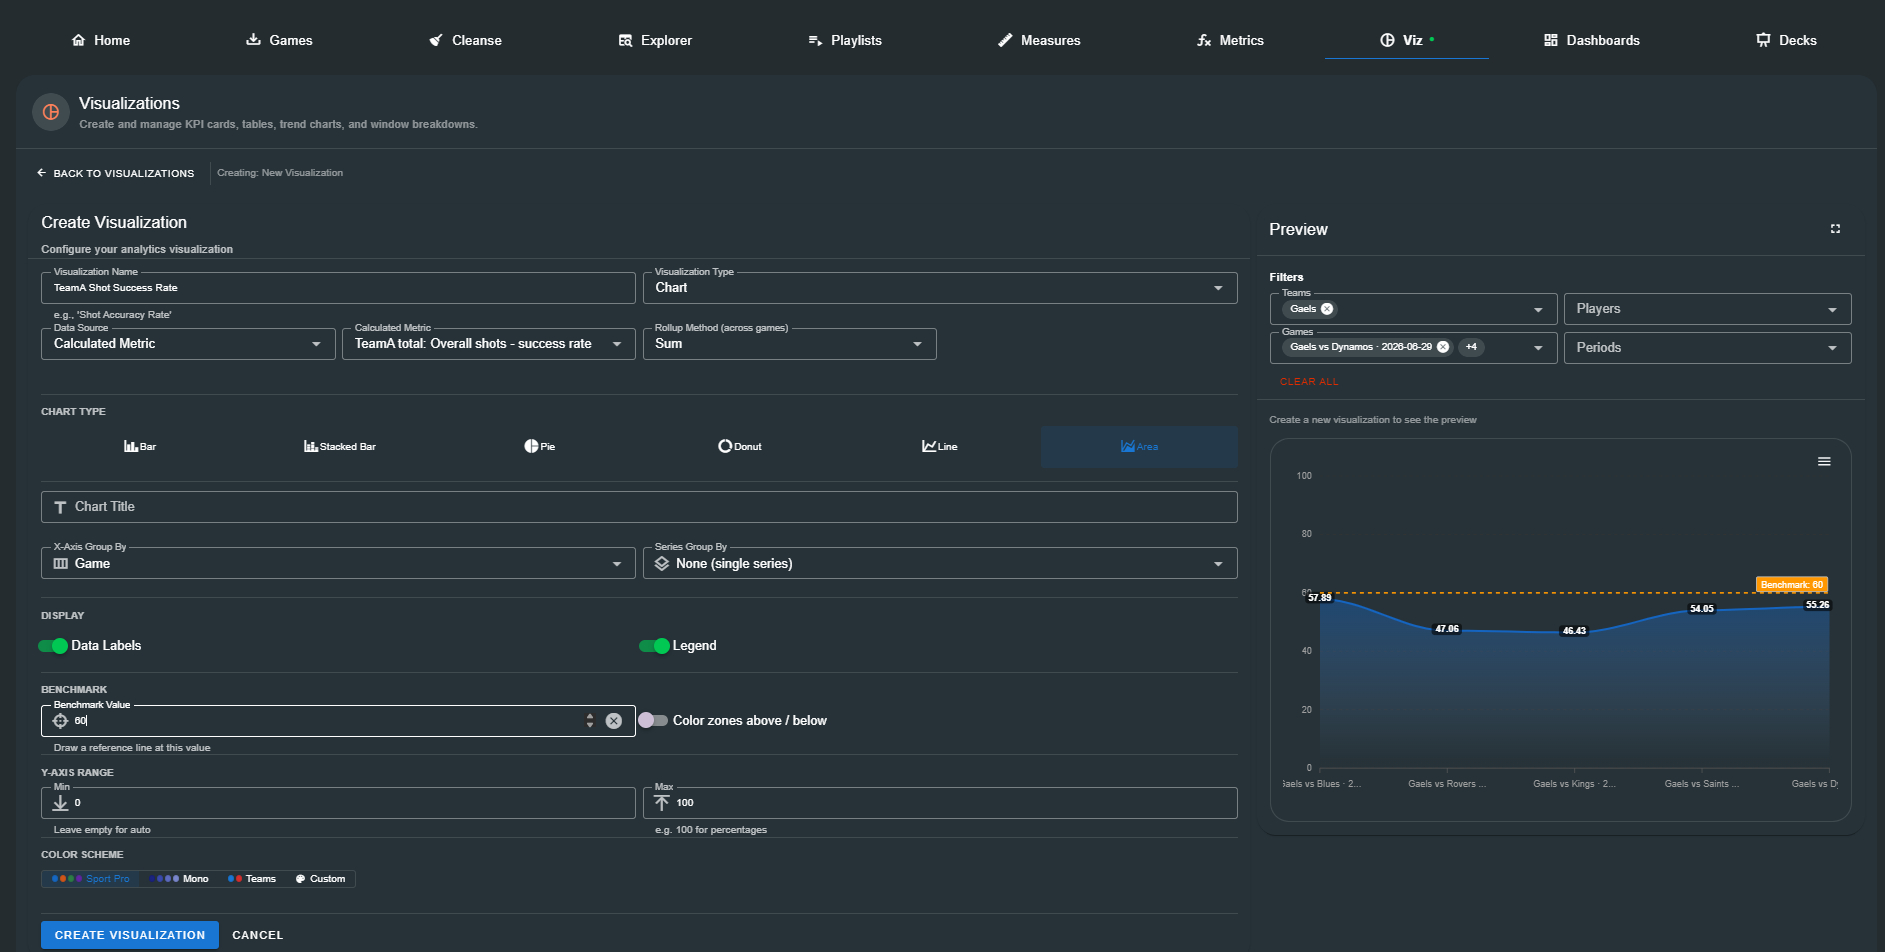Click the Cancel button
Viewport: 1885px width, 952px height.
pyautogui.click(x=258, y=935)
